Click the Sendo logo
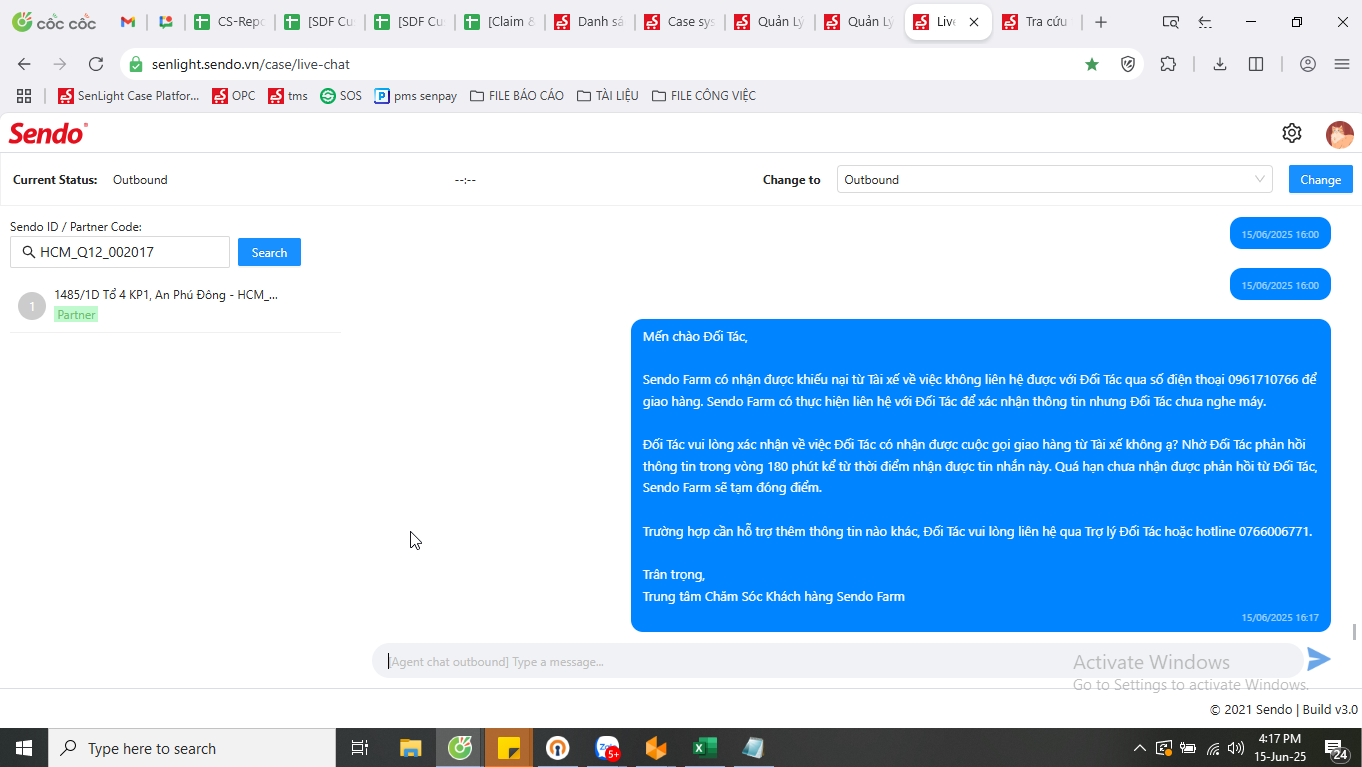1362x767 pixels. (48, 133)
